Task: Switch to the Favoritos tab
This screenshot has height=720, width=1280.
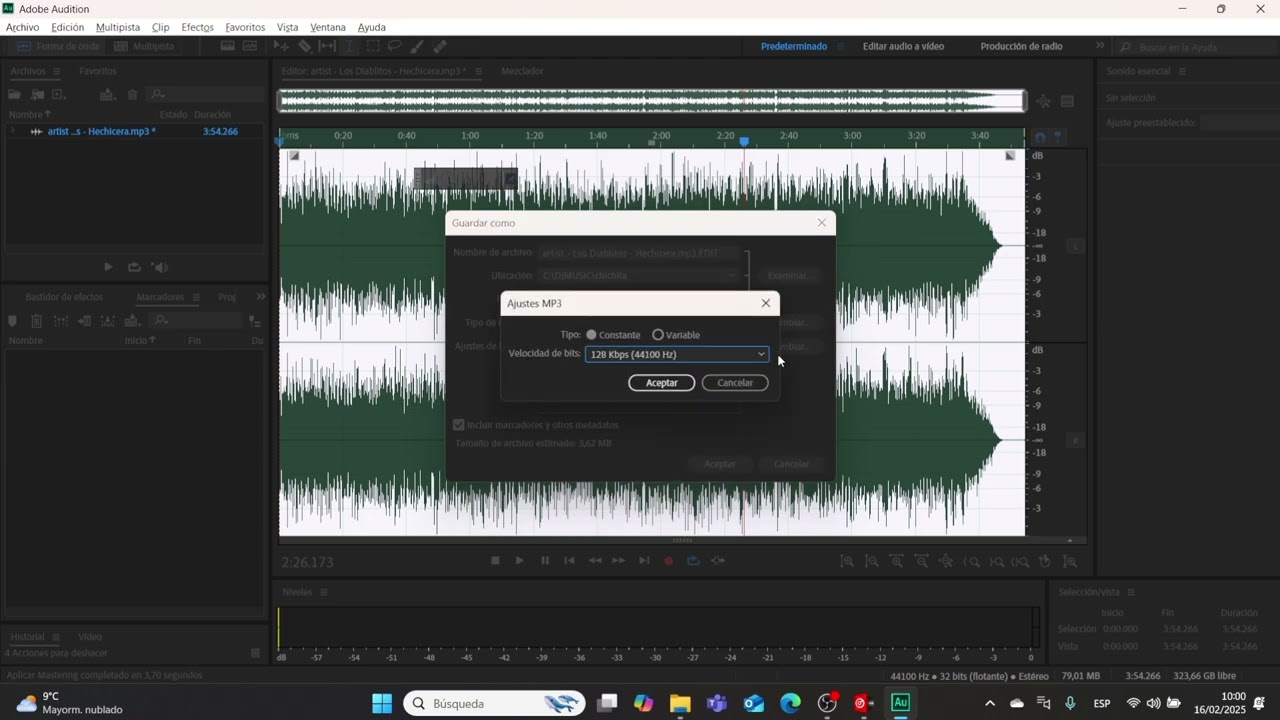Action: coord(98,71)
